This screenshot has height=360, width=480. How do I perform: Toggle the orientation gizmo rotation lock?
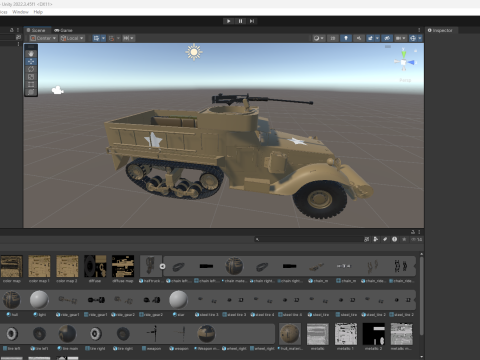[415, 51]
